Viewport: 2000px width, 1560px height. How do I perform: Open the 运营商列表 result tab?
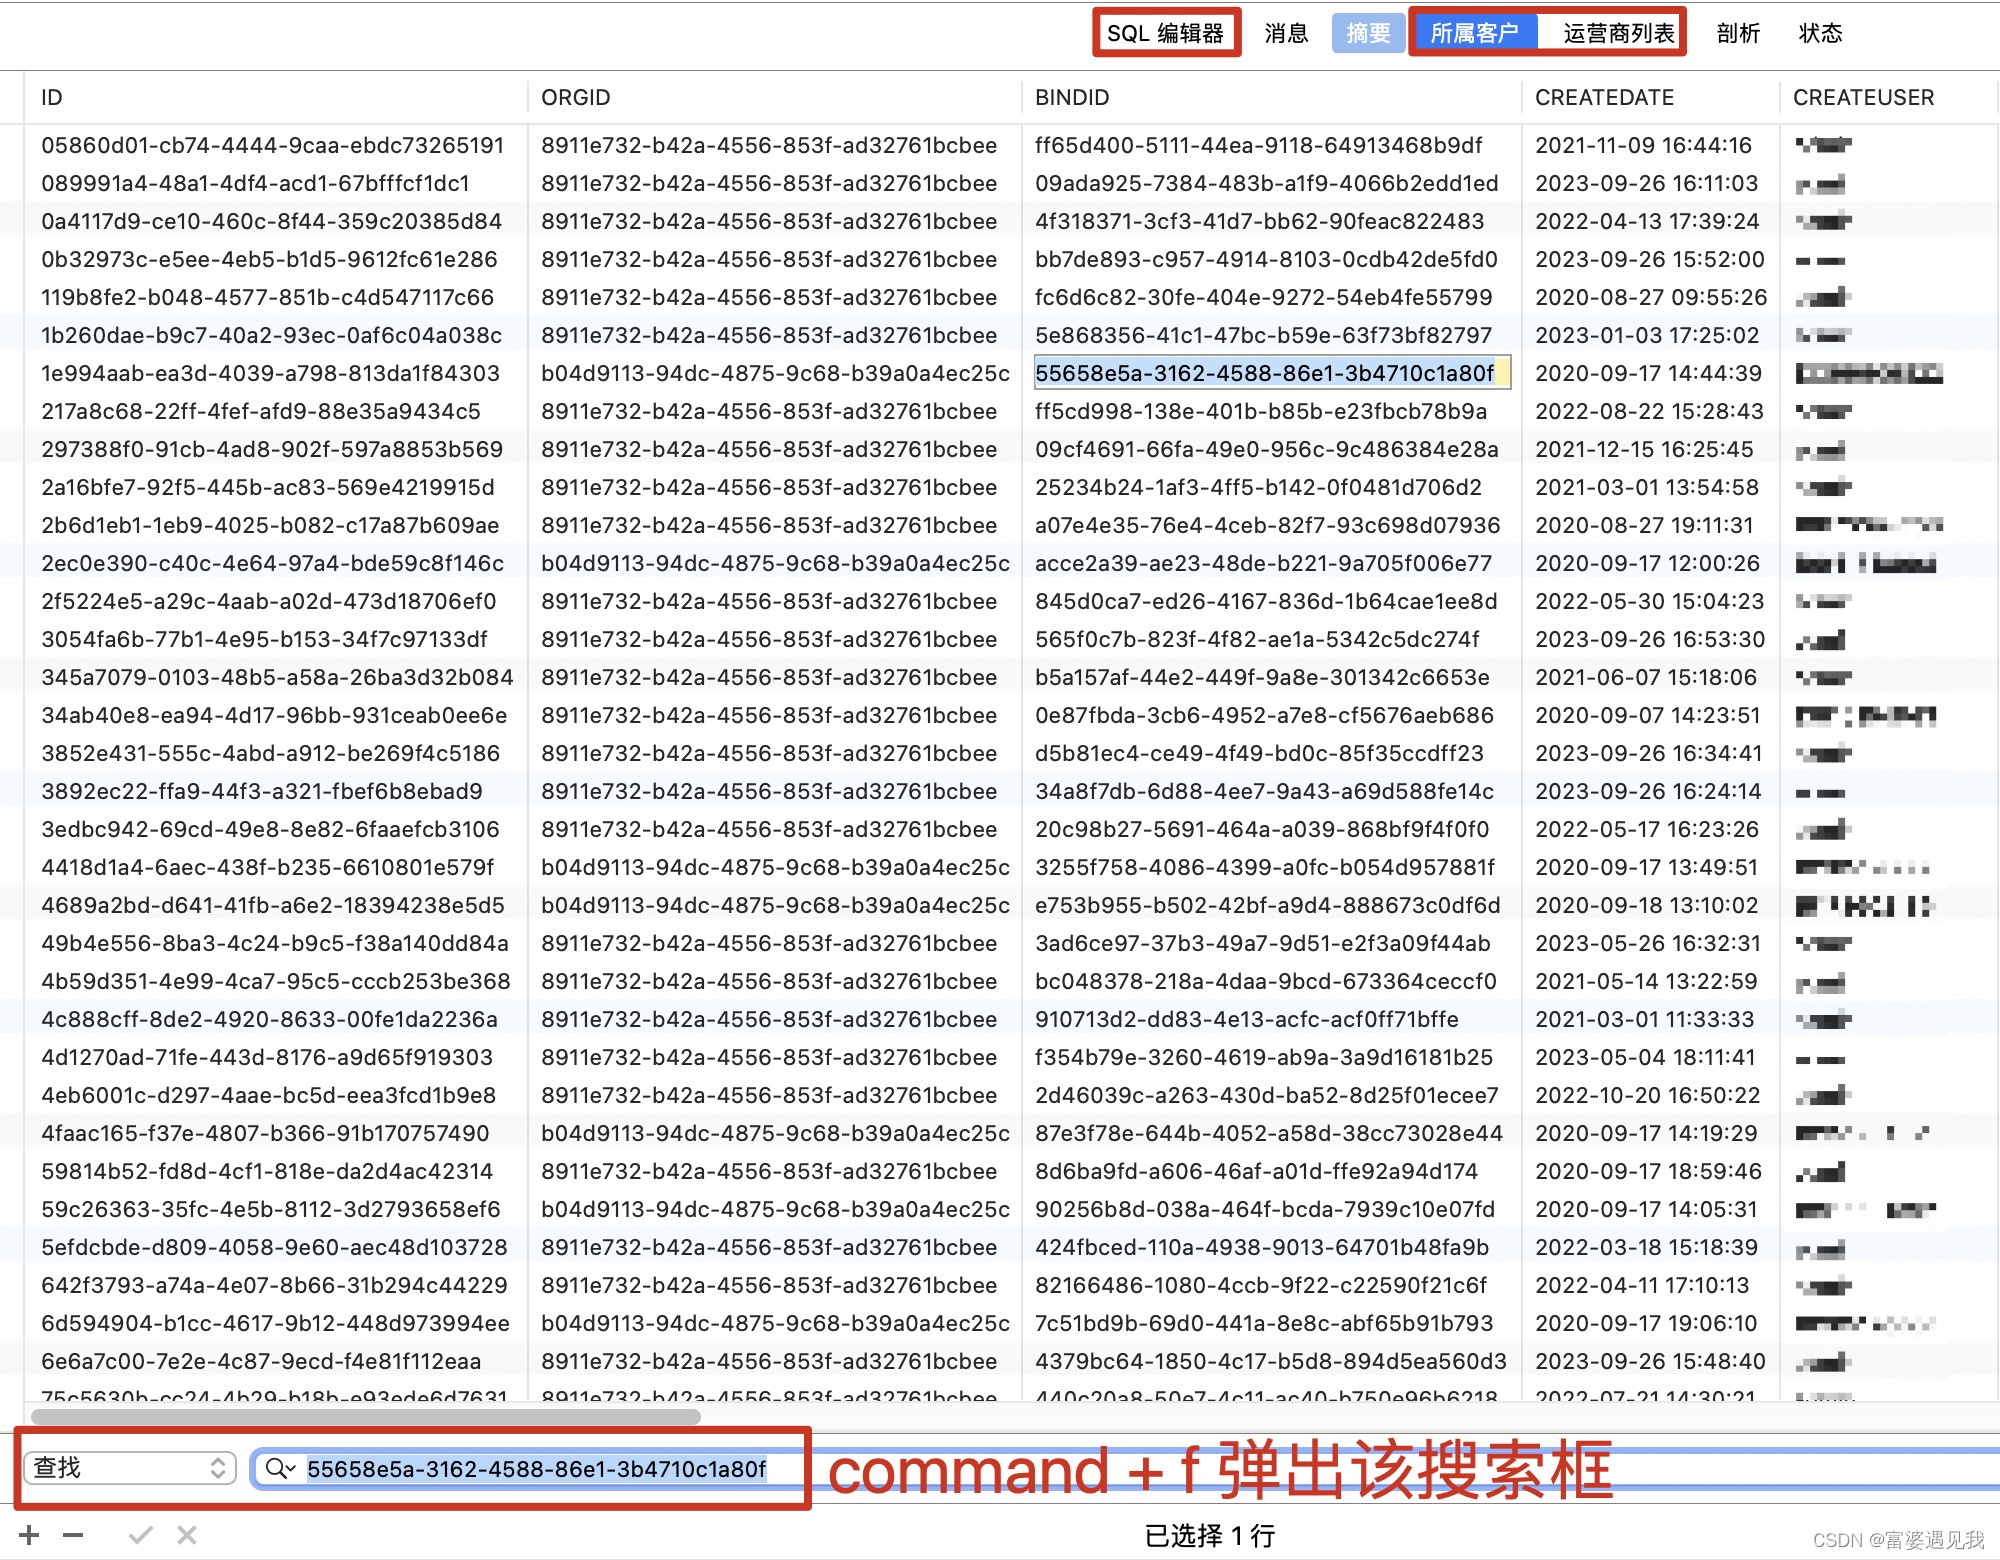pyautogui.click(x=1618, y=33)
